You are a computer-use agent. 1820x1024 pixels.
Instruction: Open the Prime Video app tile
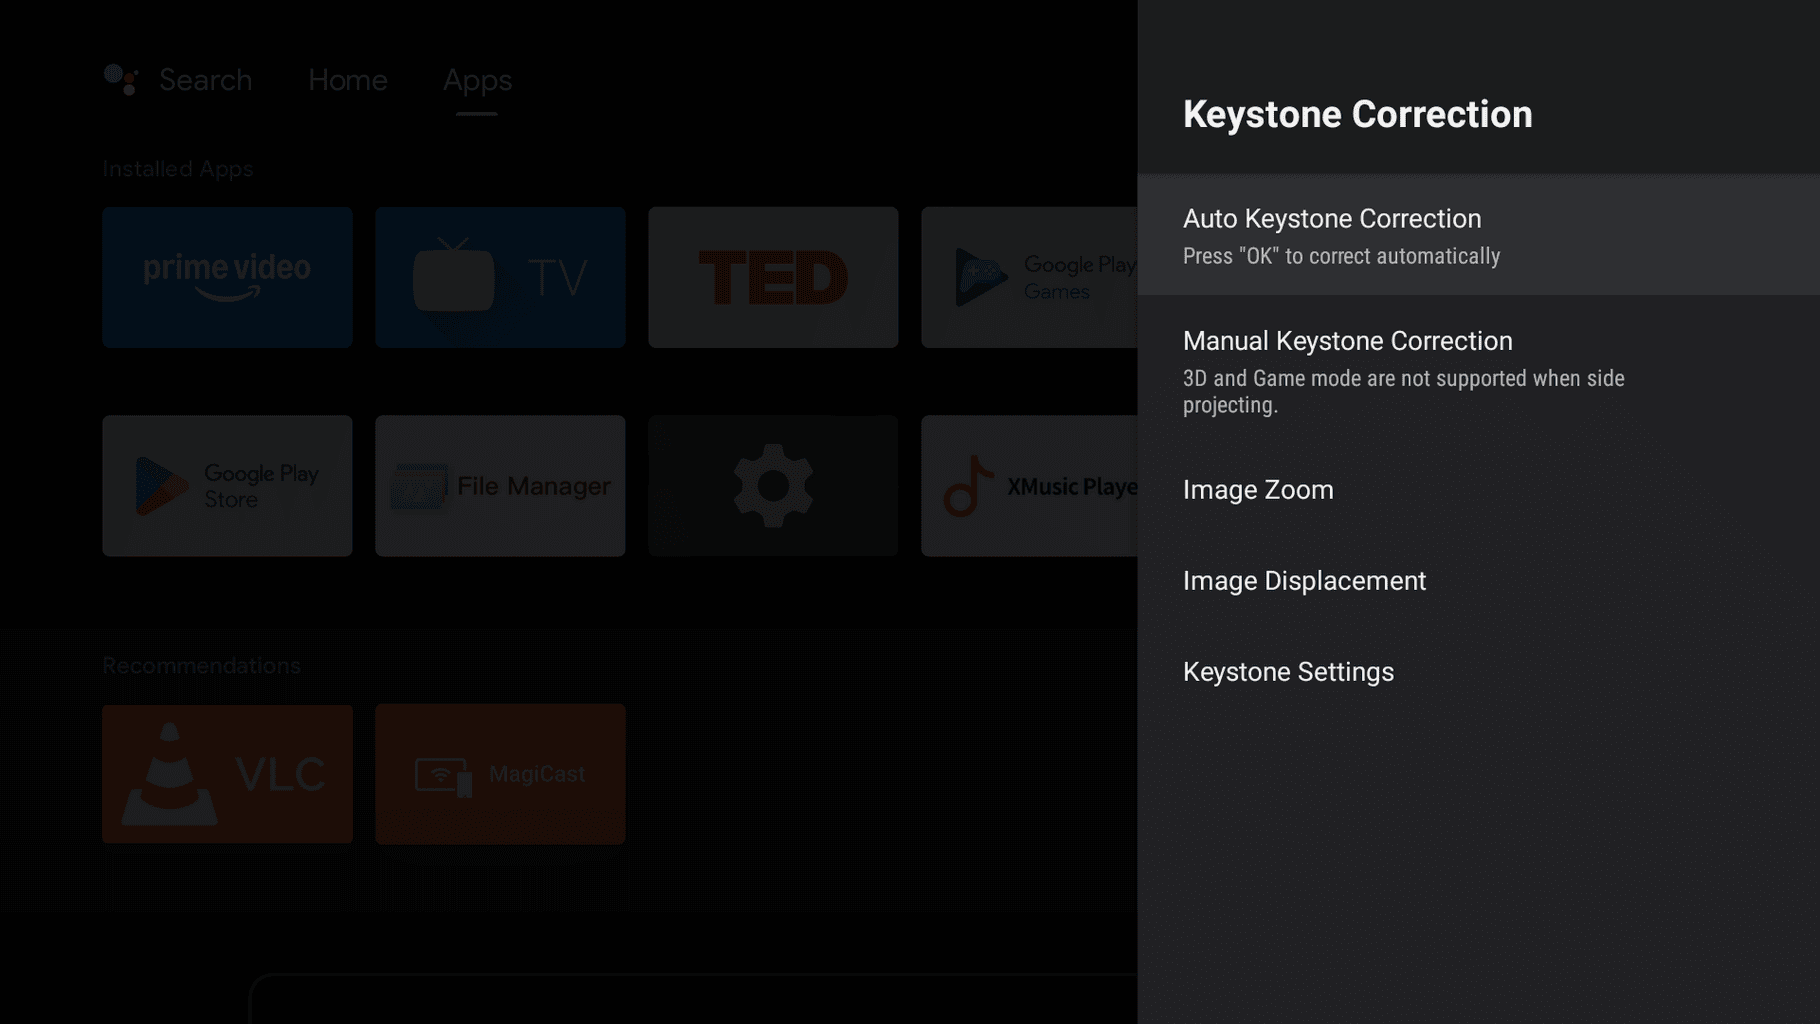227,277
